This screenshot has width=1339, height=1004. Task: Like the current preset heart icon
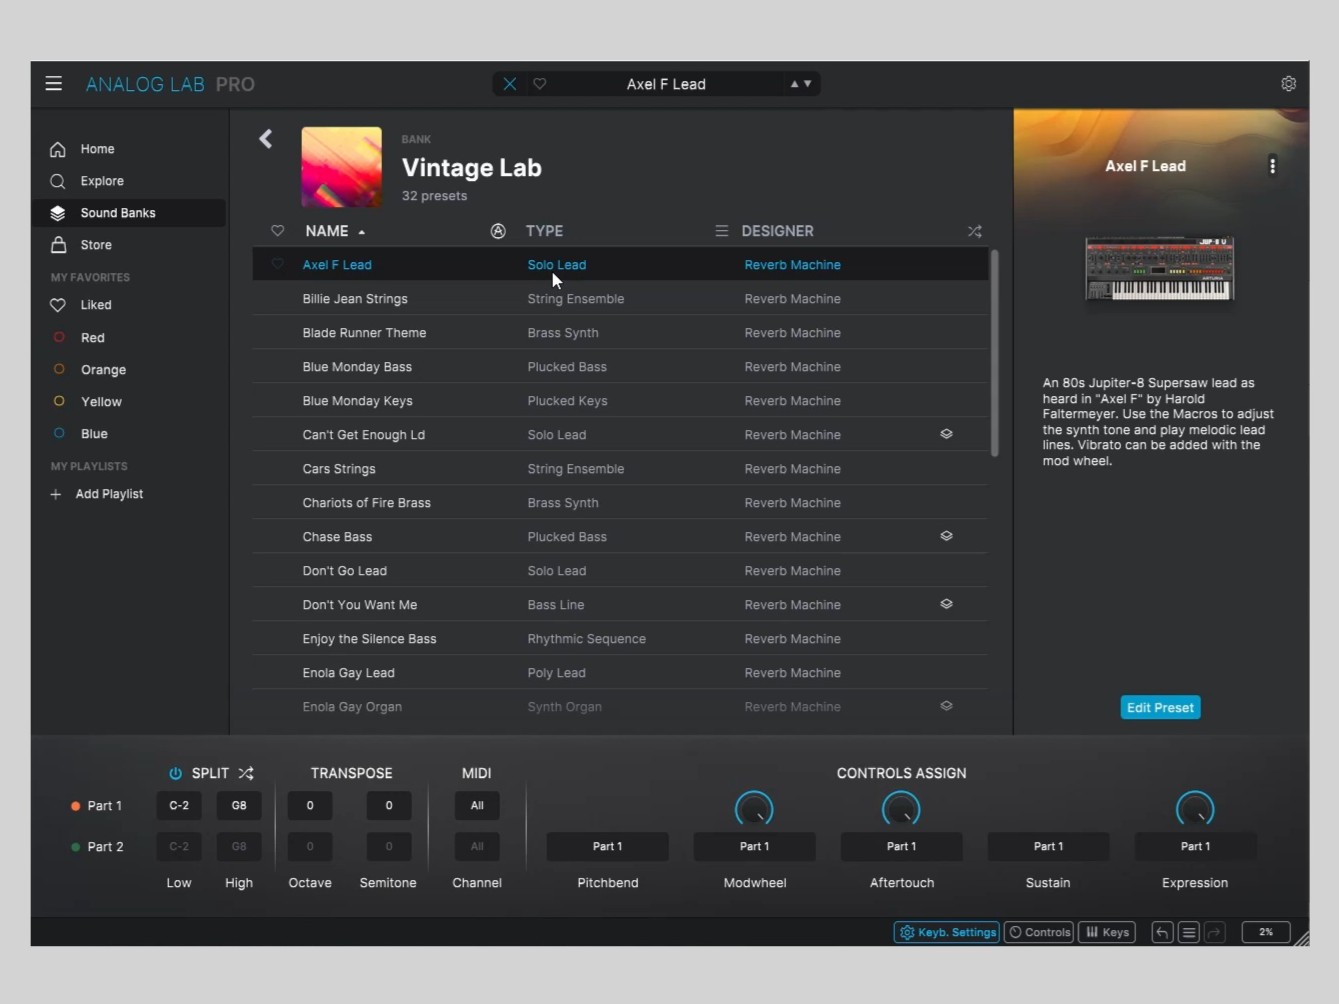pyautogui.click(x=540, y=84)
